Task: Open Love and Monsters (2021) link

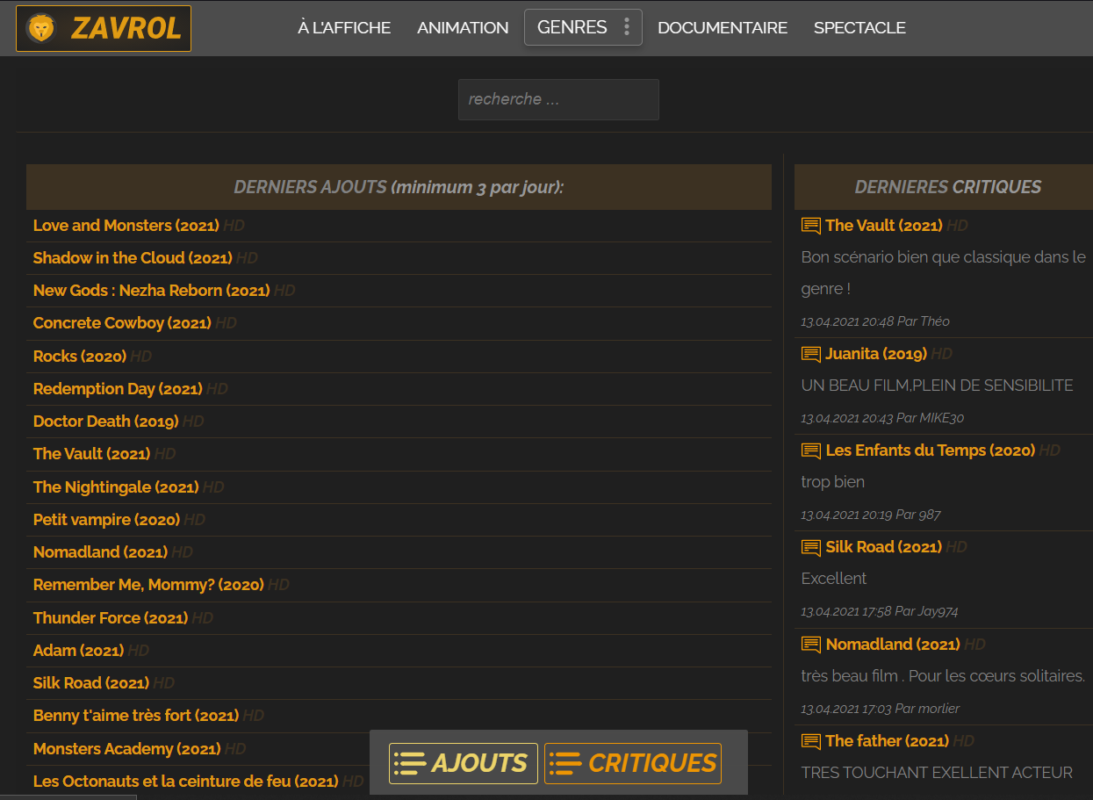Action: pyautogui.click(x=126, y=225)
